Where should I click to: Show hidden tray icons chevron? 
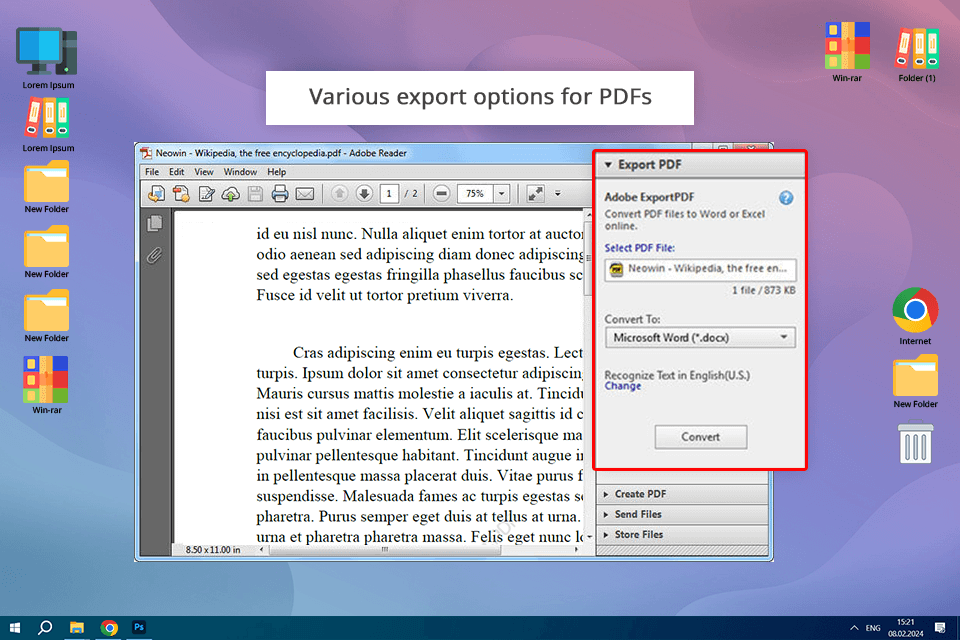coord(854,628)
